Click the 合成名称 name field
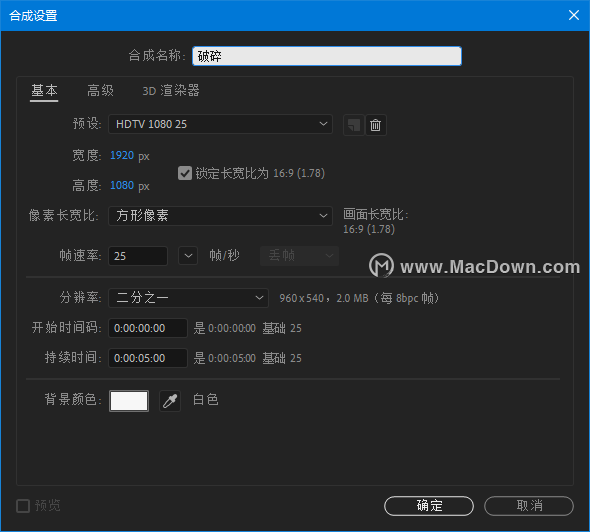Screen dimensions: 590x532 click(x=327, y=56)
